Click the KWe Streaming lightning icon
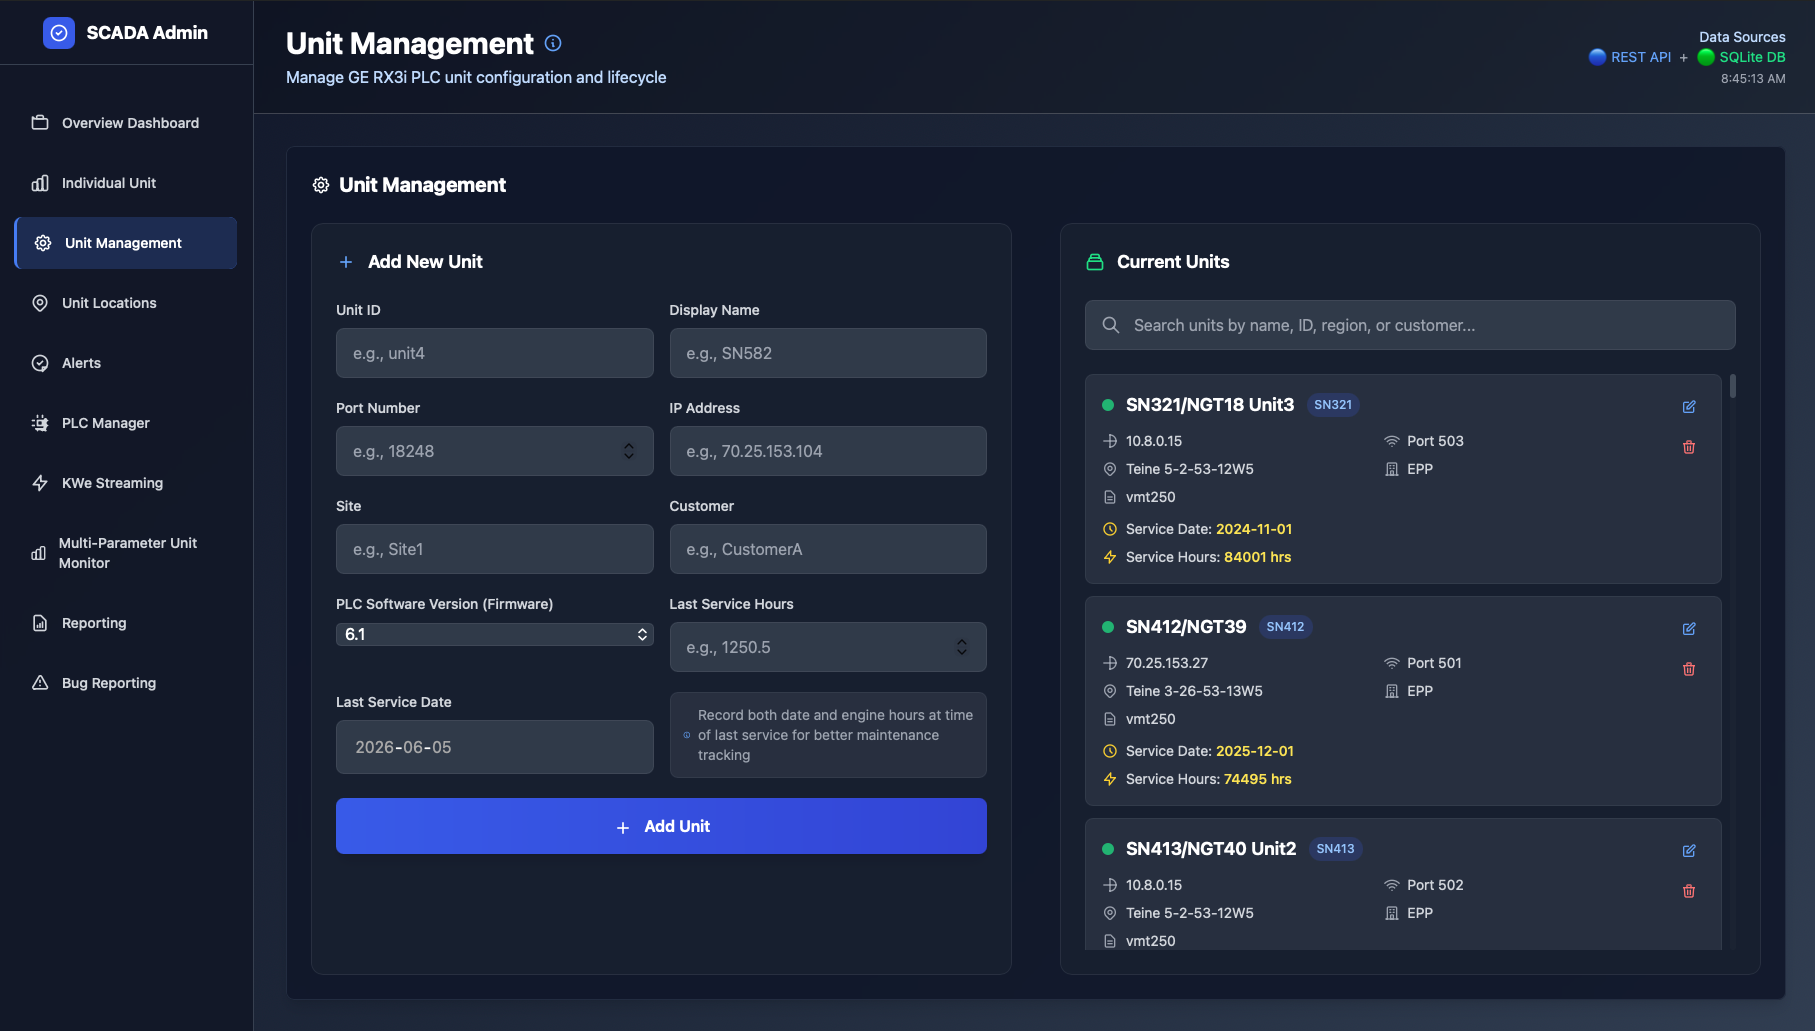This screenshot has height=1031, width=1815. (x=40, y=483)
